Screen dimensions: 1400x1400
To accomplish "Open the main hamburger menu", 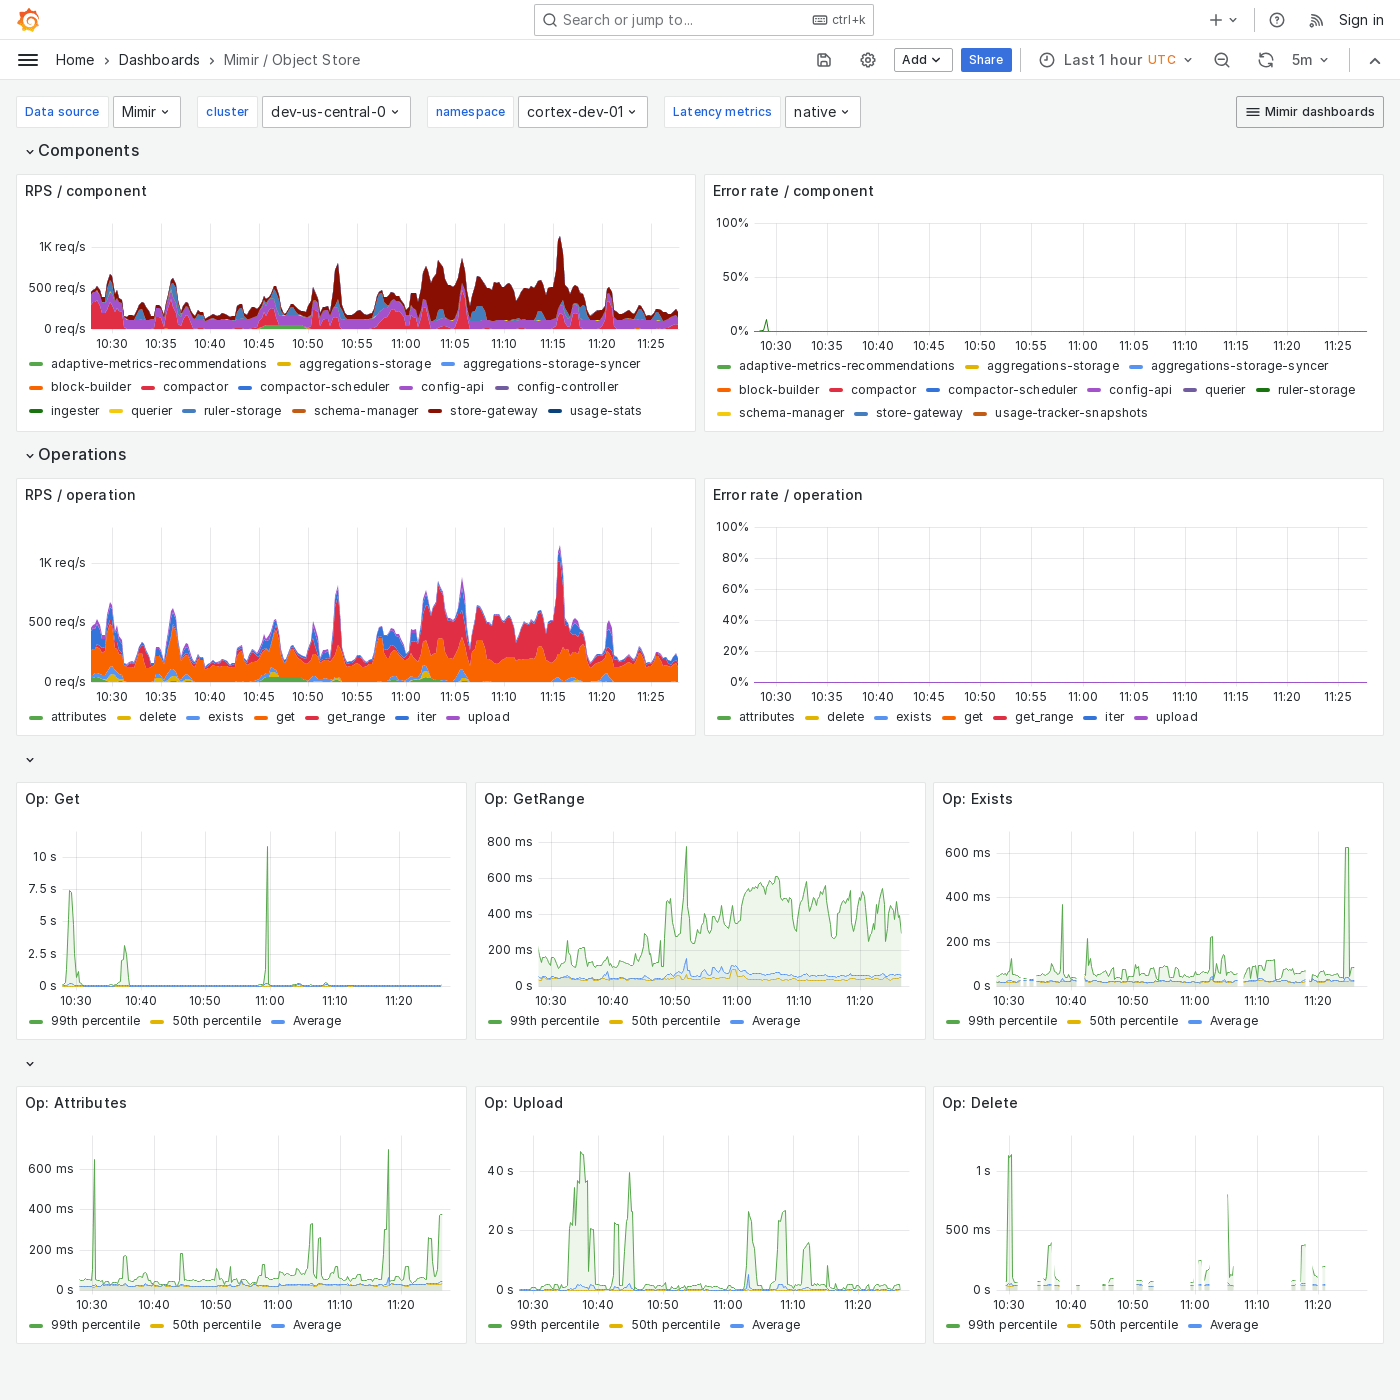I will (28, 60).
